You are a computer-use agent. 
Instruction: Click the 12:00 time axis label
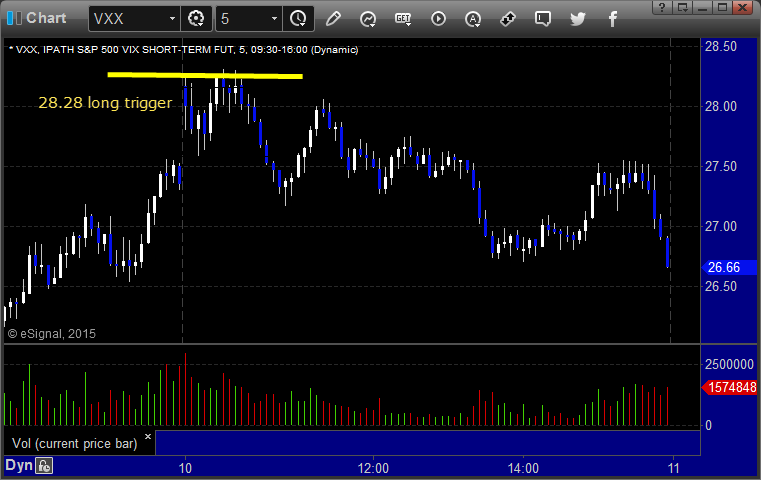(x=373, y=468)
